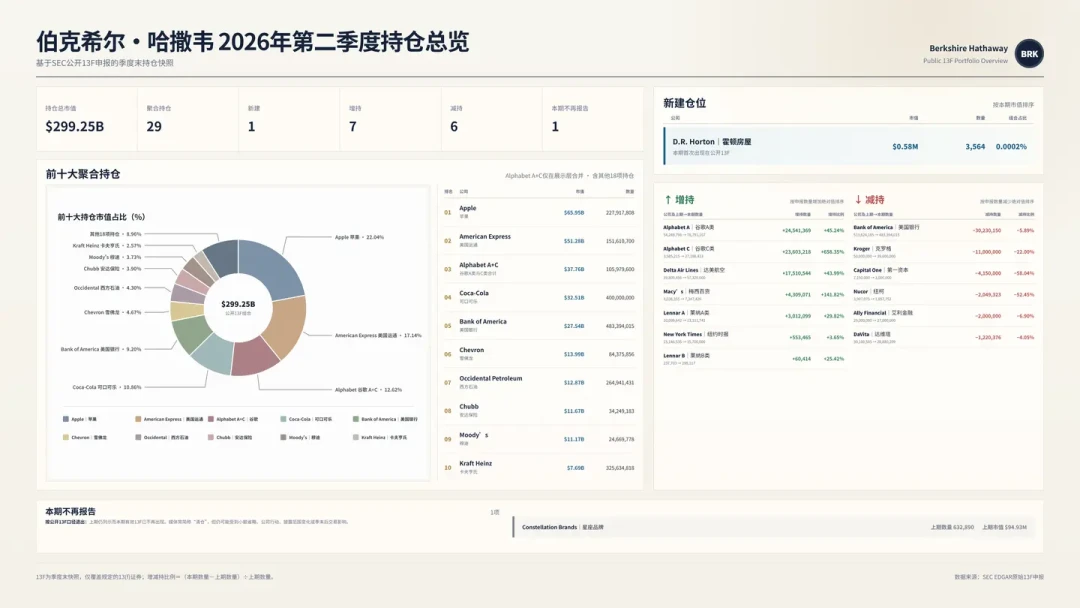Open Lennar A increase row
Viewport: 1080px width, 608px height.
click(754, 315)
